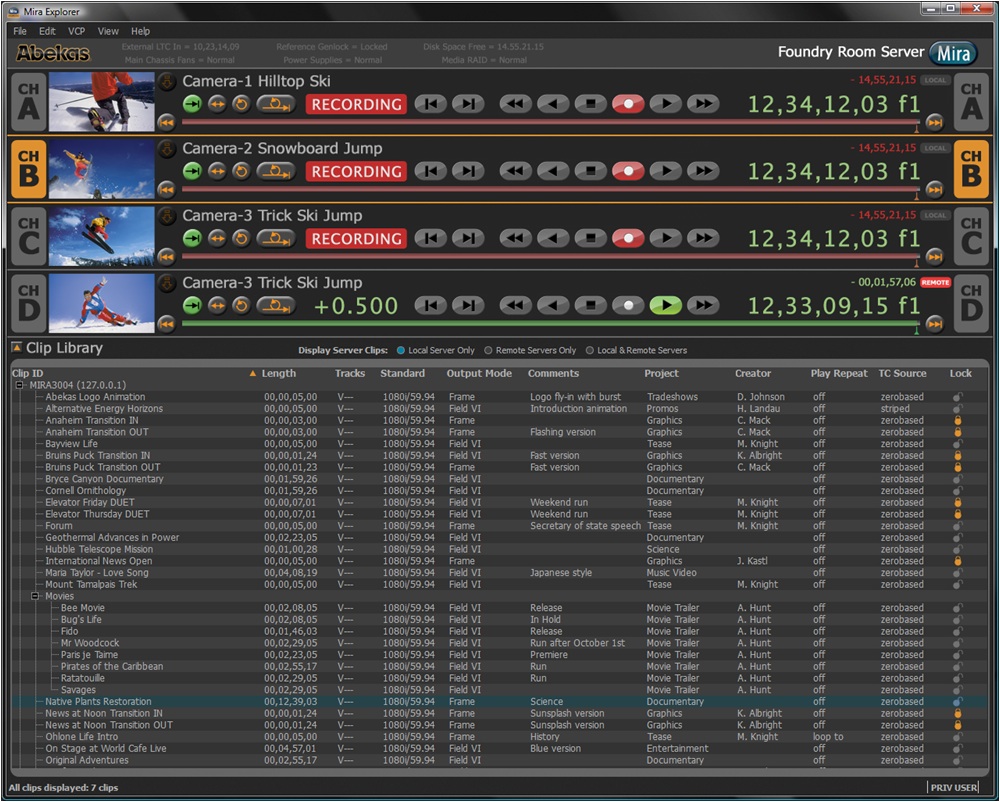The image size is (1000, 802).
Task: Go to clip start on channel A scrub bar
Action: [166, 121]
